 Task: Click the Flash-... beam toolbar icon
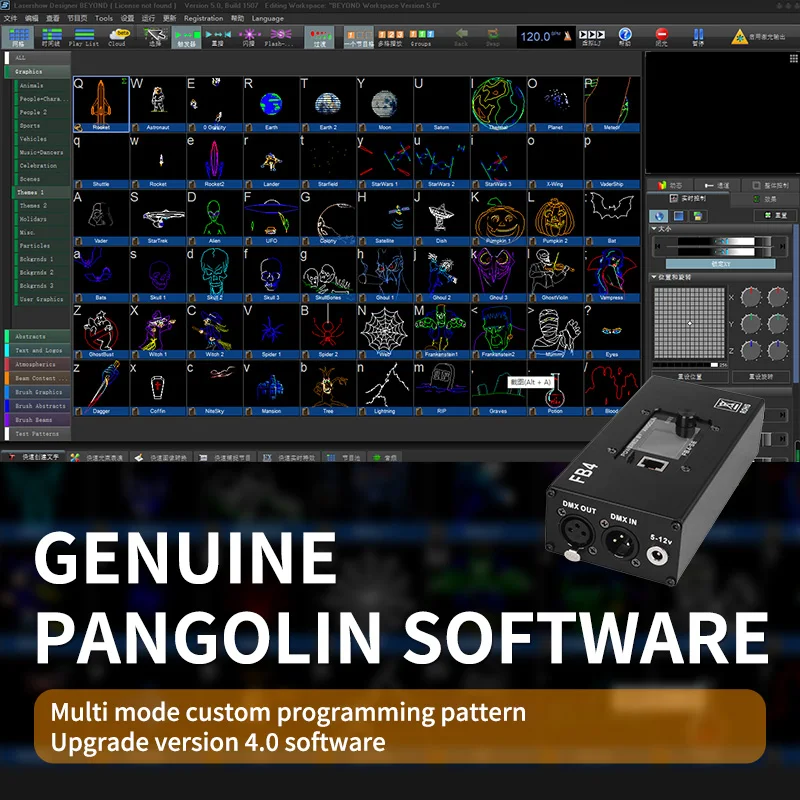280,37
